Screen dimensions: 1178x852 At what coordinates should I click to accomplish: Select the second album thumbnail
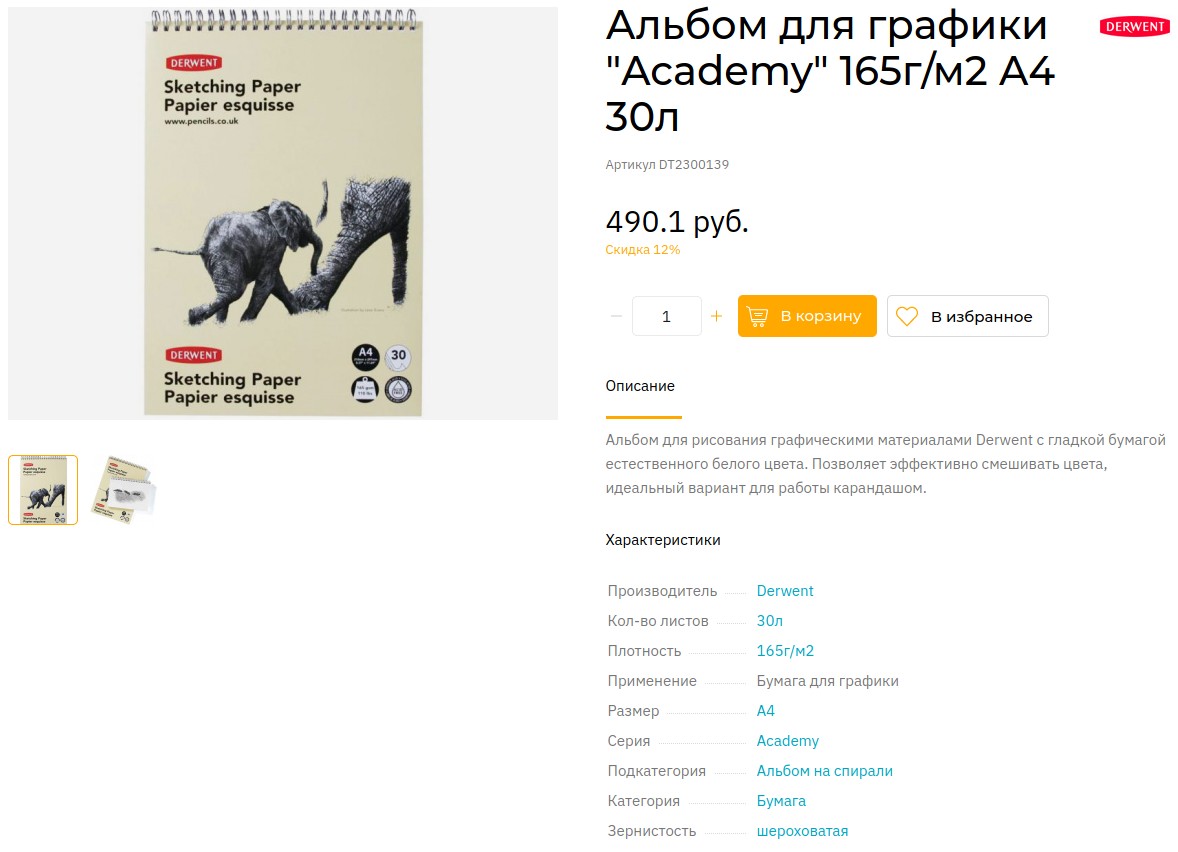(x=123, y=490)
